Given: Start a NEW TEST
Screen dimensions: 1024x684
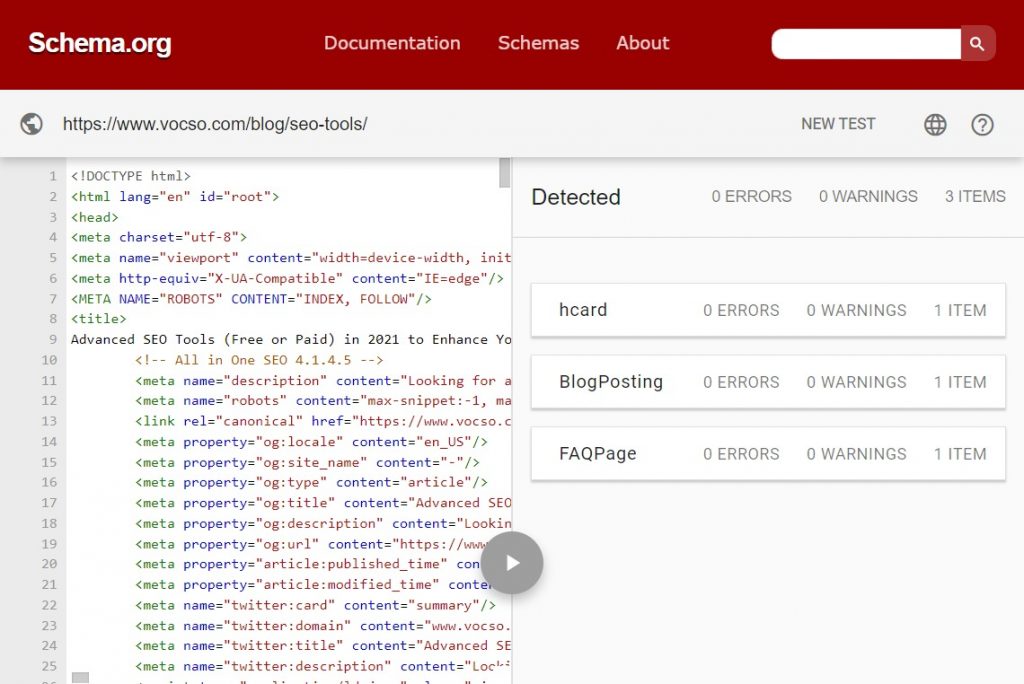Looking at the screenshot, I should tap(838, 124).
